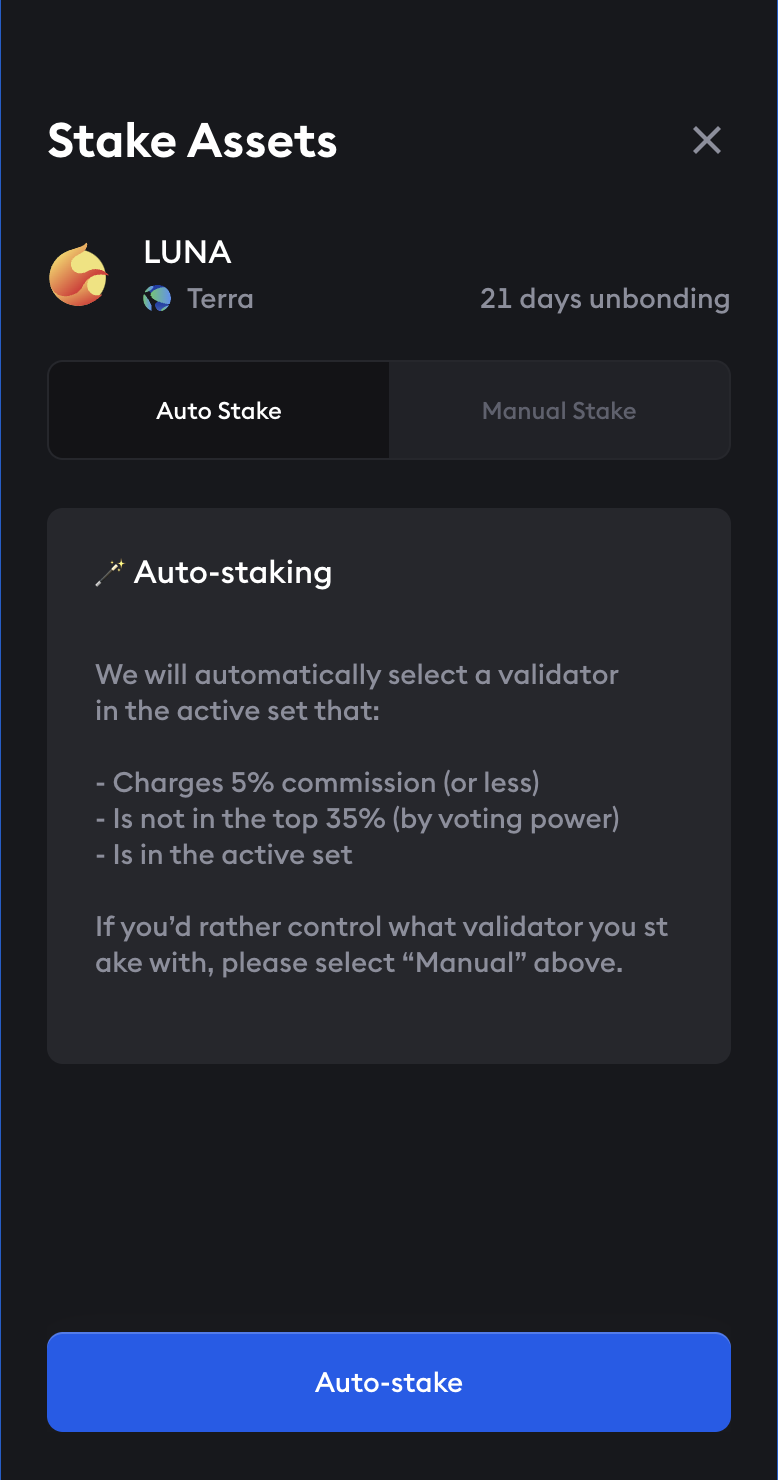The height and width of the screenshot is (1480, 778).
Task: Switch to the Auto Stake tab
Action: tap(219, 411)
